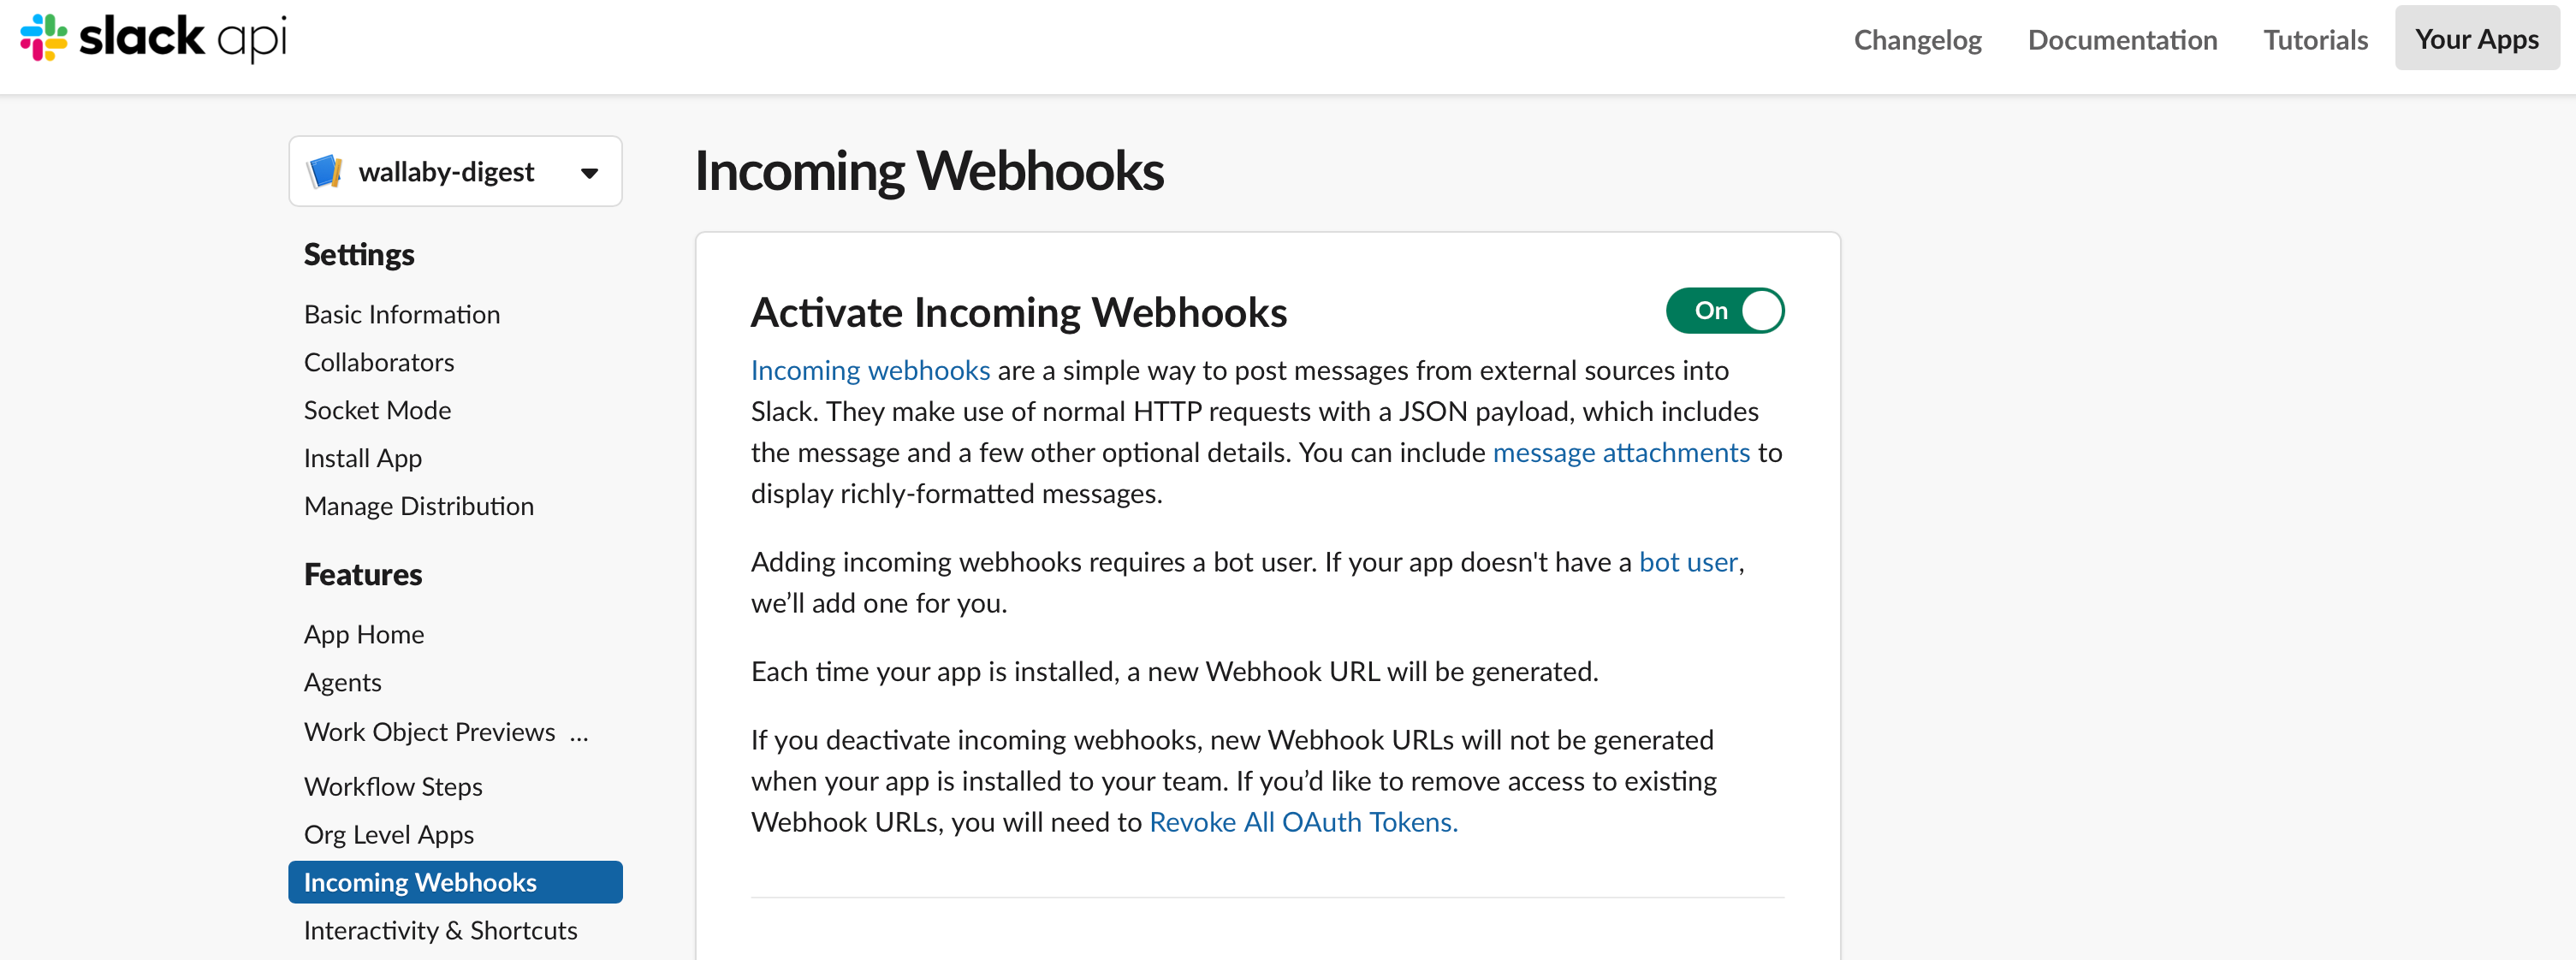Click the bot user link

pyautogui.click(x=1688, y=563)
